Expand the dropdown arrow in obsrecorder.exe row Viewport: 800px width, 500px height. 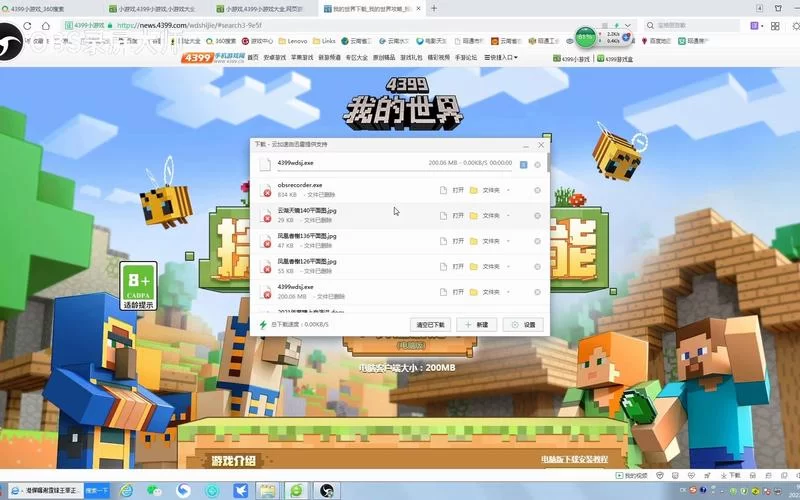(x=508, y=190)
